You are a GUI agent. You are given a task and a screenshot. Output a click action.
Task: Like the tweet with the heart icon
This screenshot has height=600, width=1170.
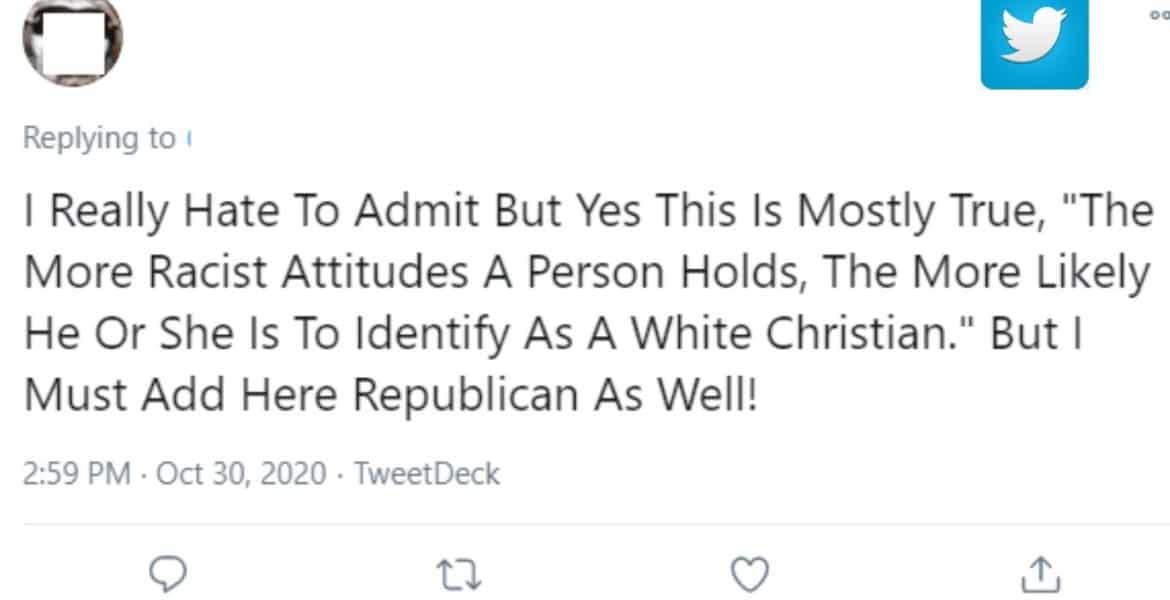click(750, 574)
